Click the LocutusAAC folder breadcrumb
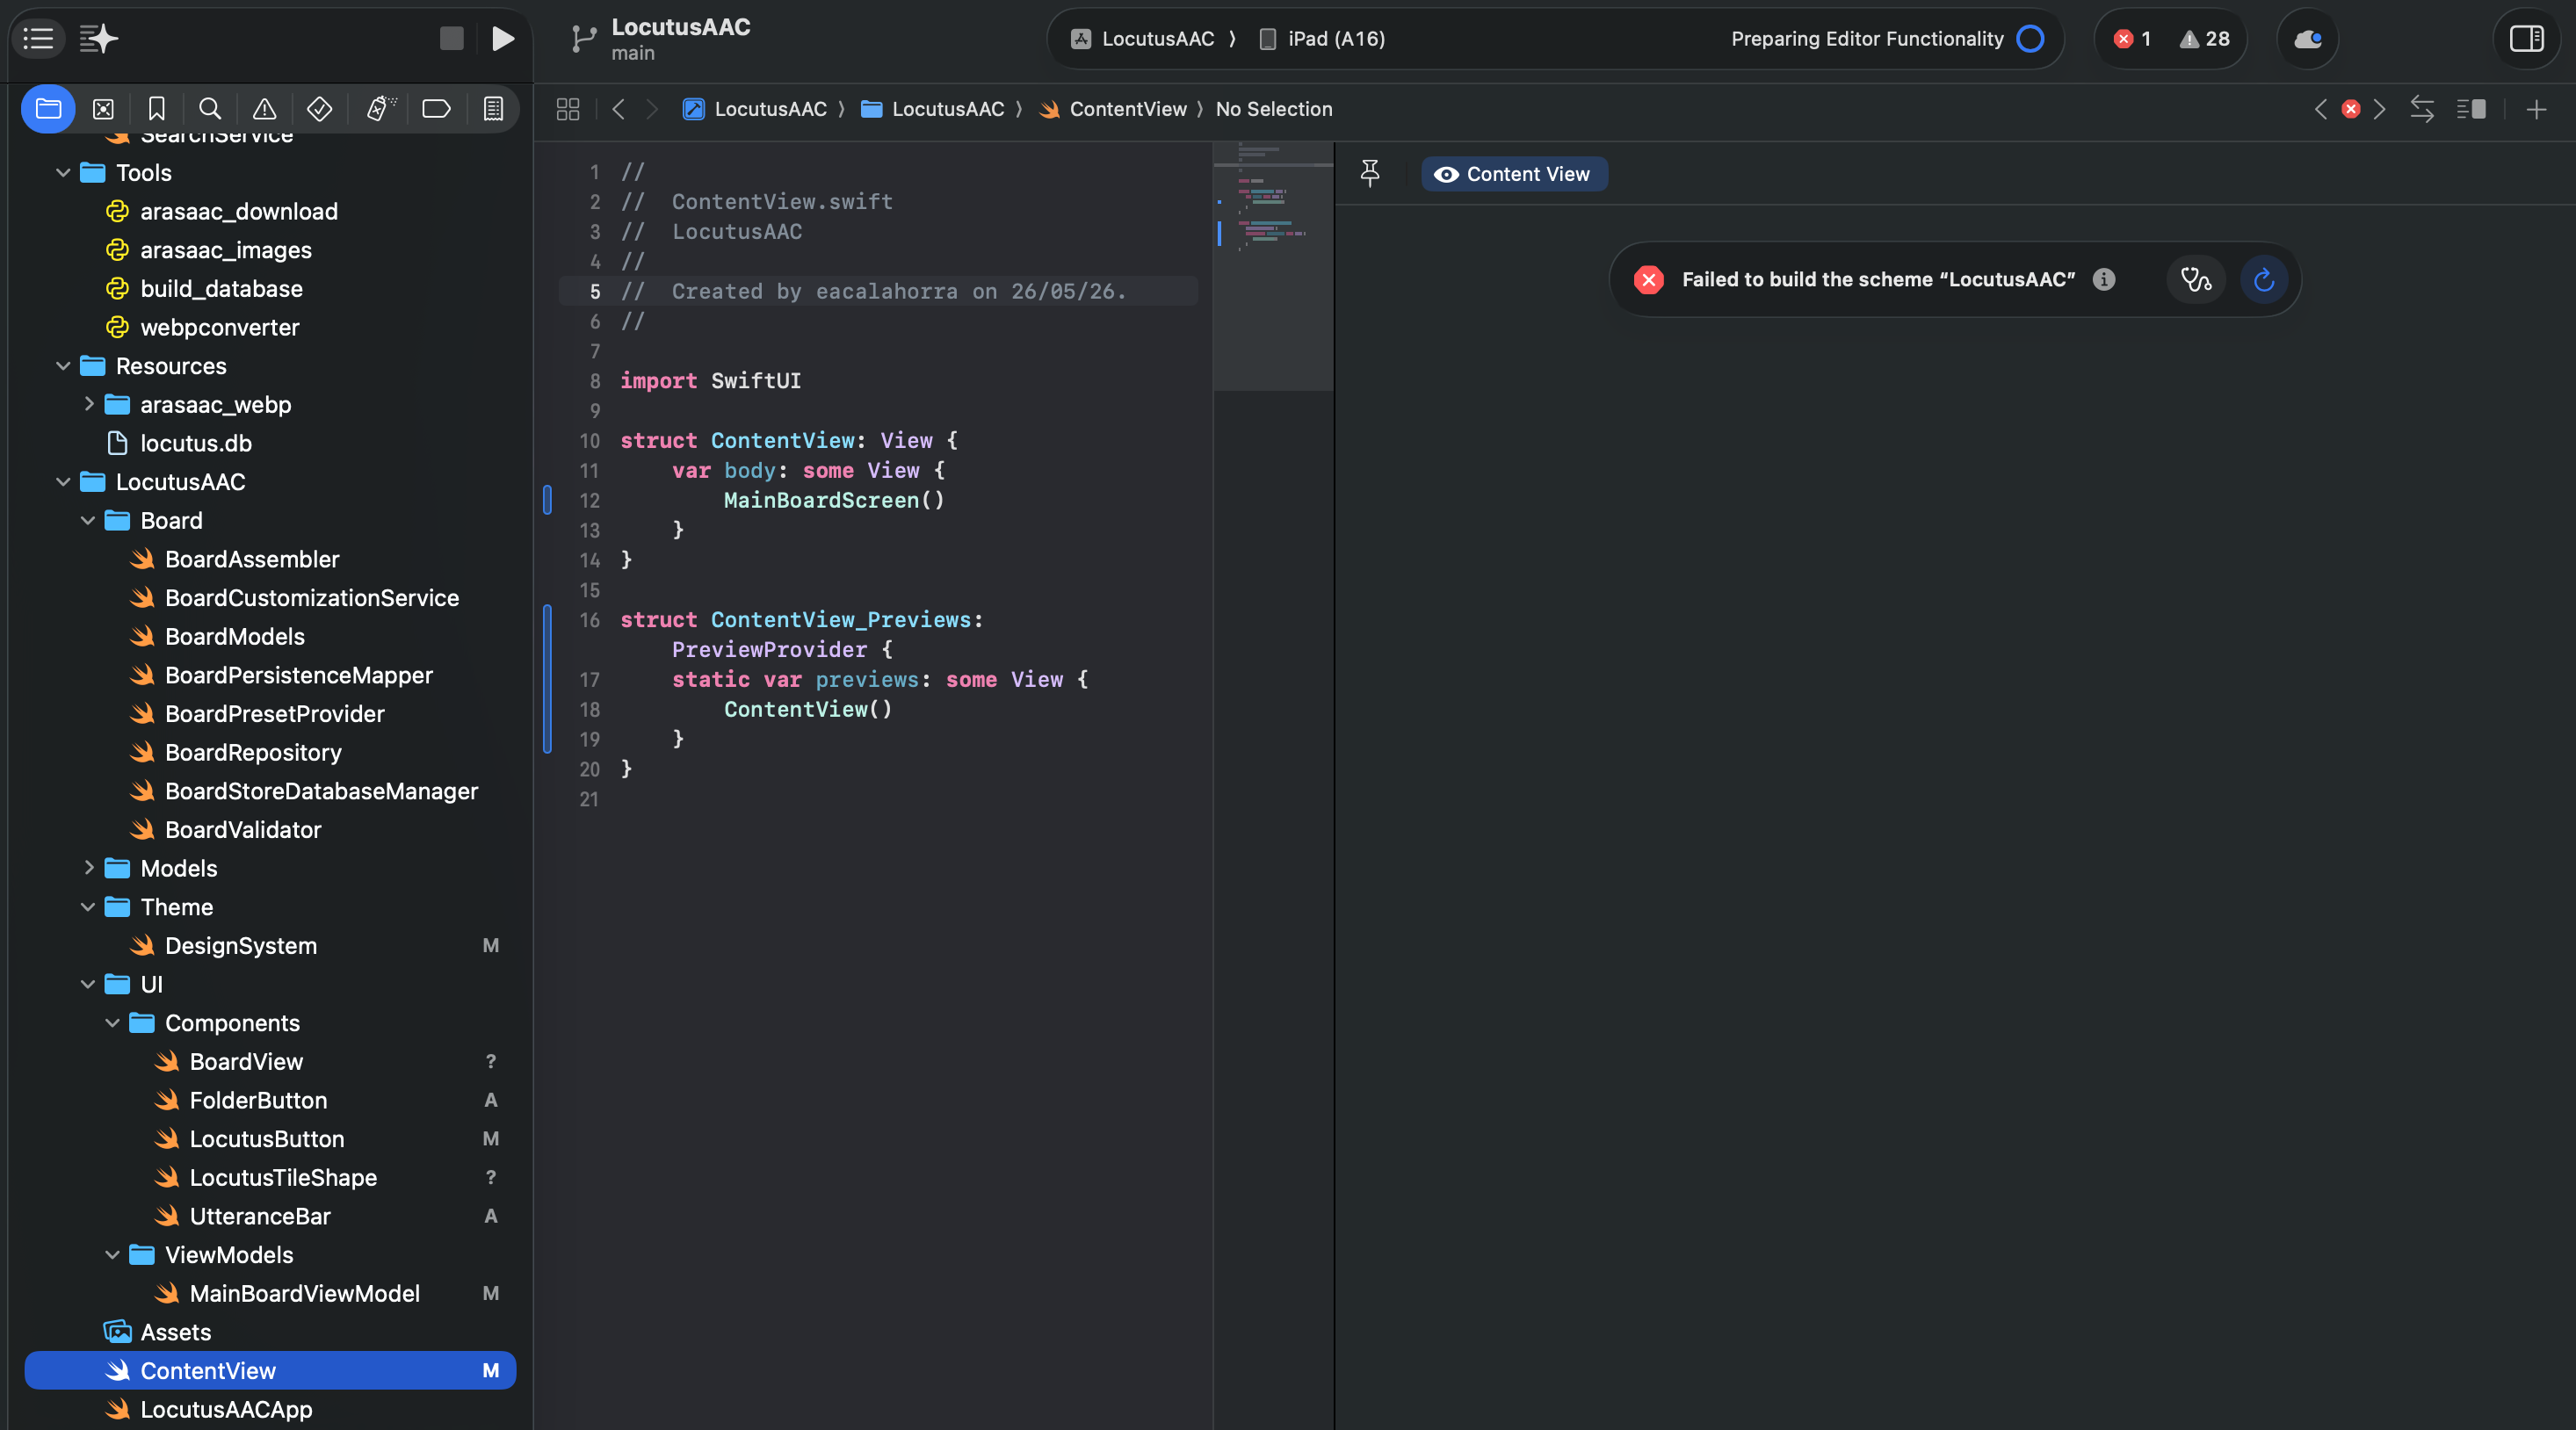The width and height of the screenshot is (2576, 1430). pos(932,109)
